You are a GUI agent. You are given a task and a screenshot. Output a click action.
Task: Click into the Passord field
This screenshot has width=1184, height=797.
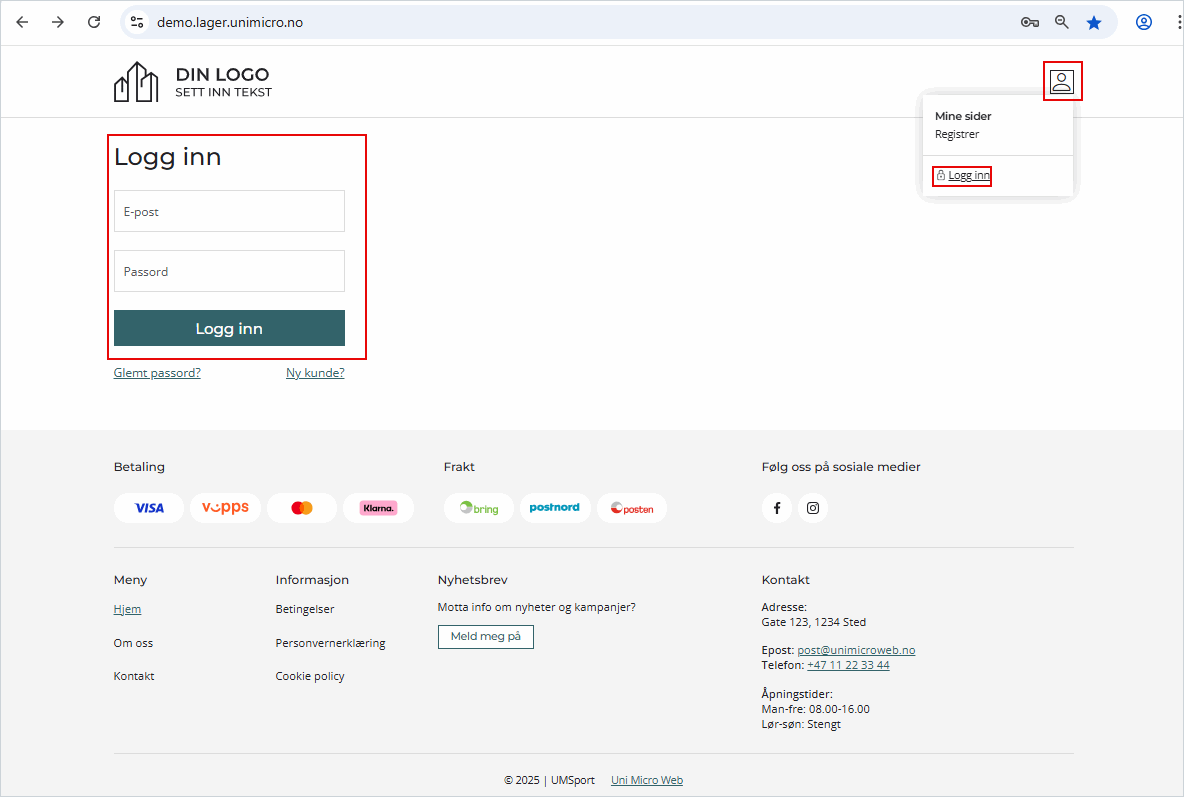[229, 271]
